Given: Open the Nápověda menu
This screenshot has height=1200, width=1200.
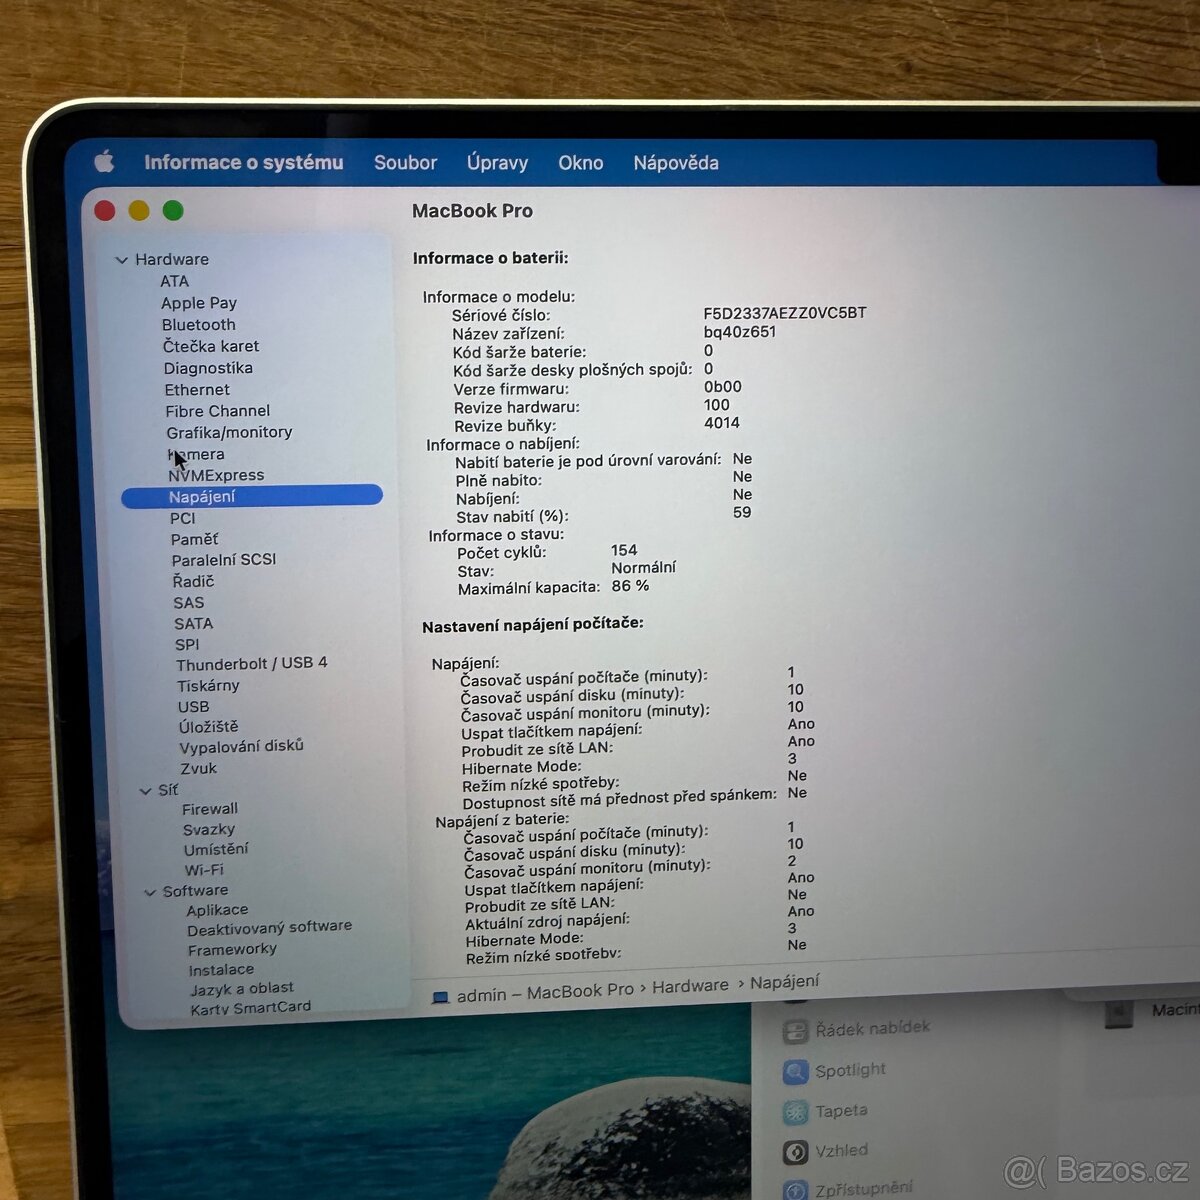Looking at the screenshot, I should (675, 162).
